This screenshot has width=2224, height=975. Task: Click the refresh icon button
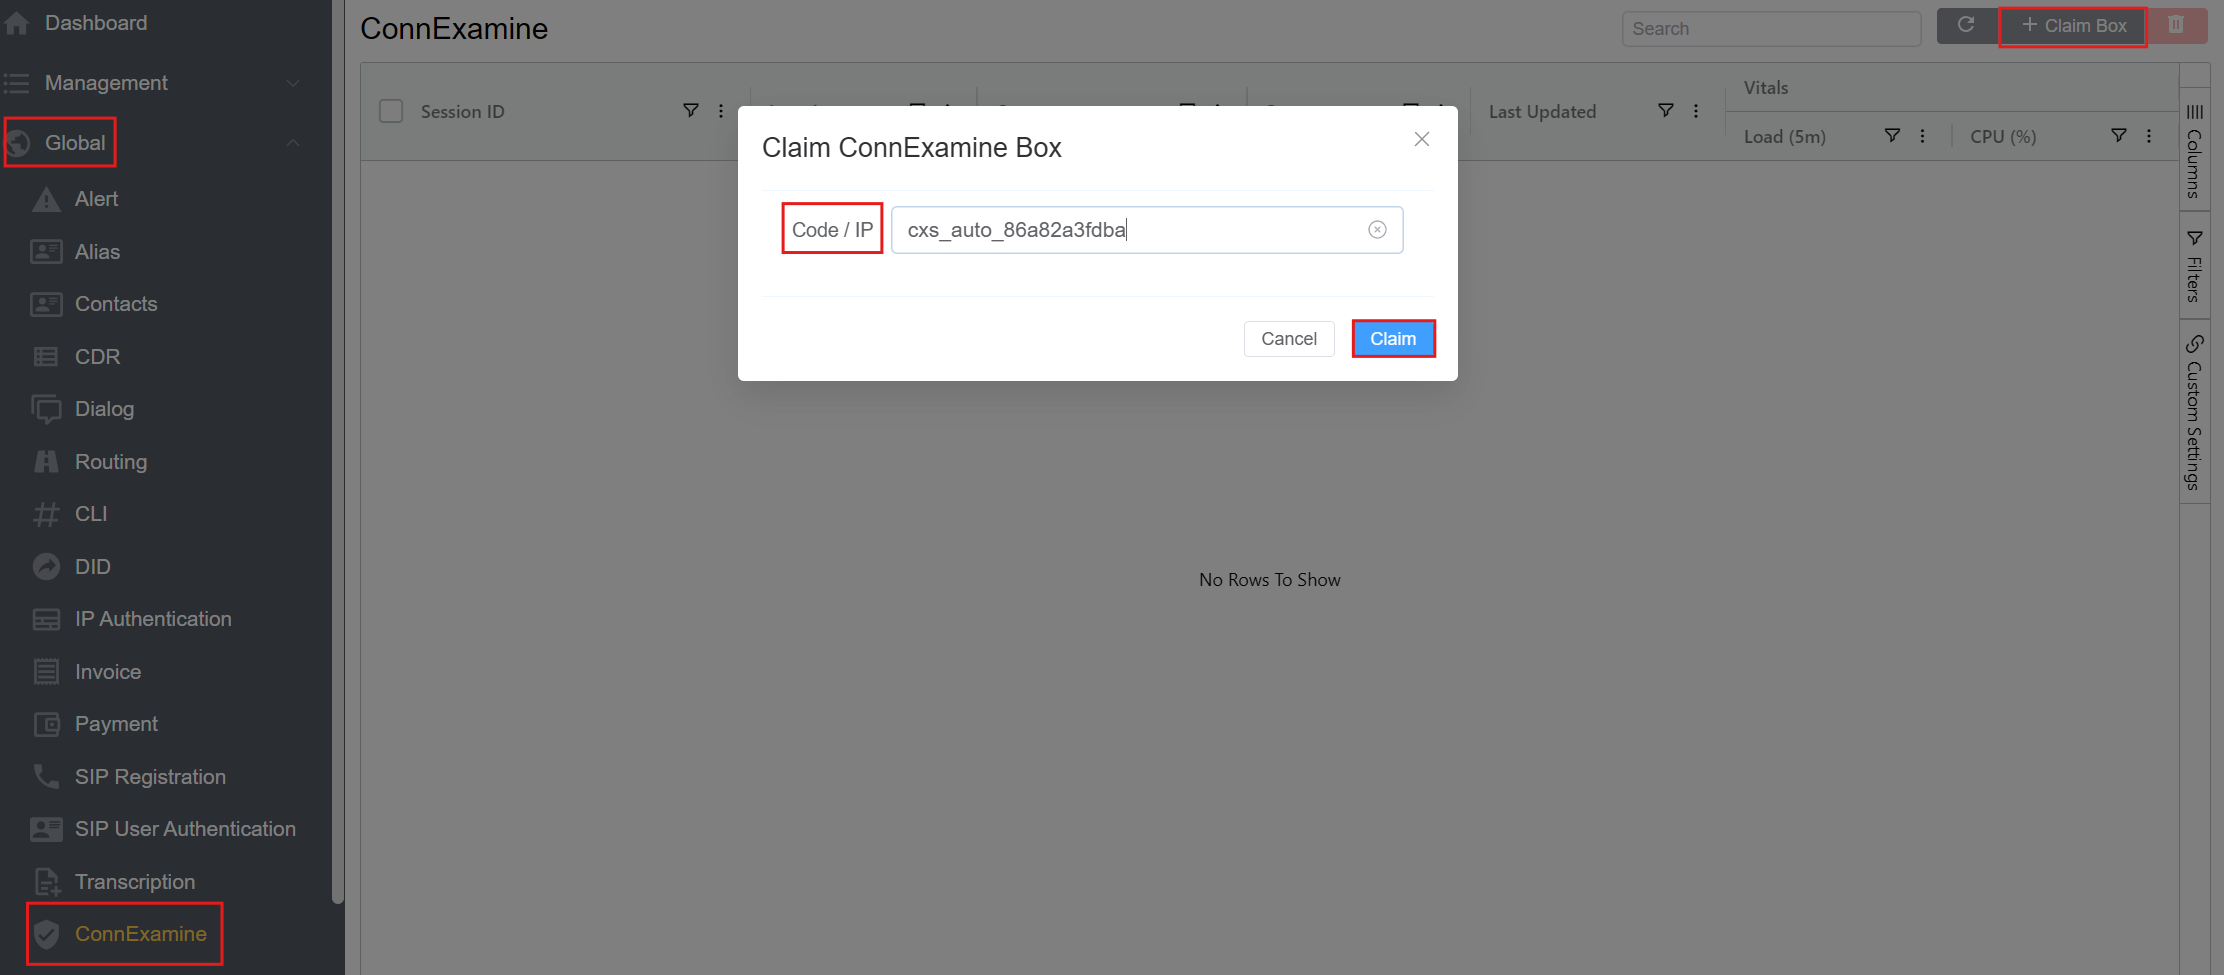click(x=1966, y=25)
